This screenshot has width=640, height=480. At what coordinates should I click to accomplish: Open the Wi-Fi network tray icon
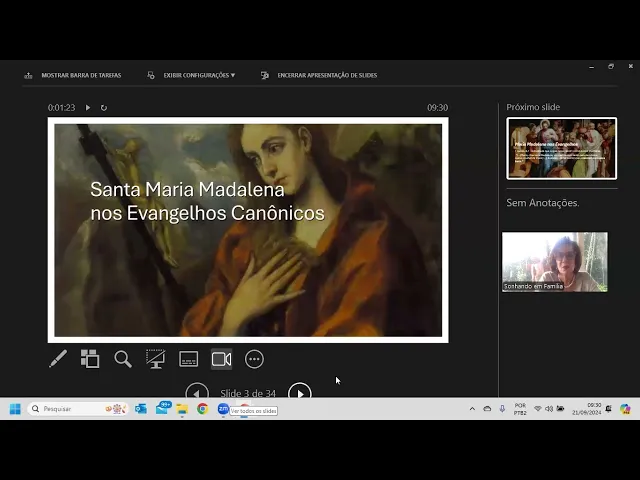[538, 409]
